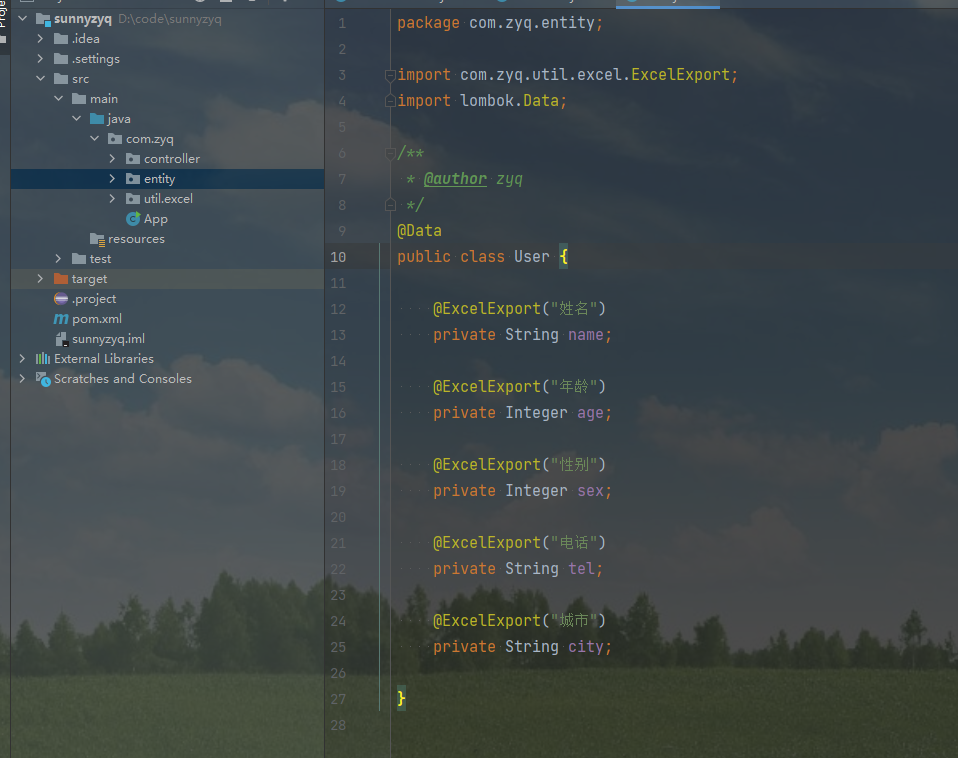Click the .project file icon
Screen dimensions: 958x758
pyautogui.click(x=61, y=299)
